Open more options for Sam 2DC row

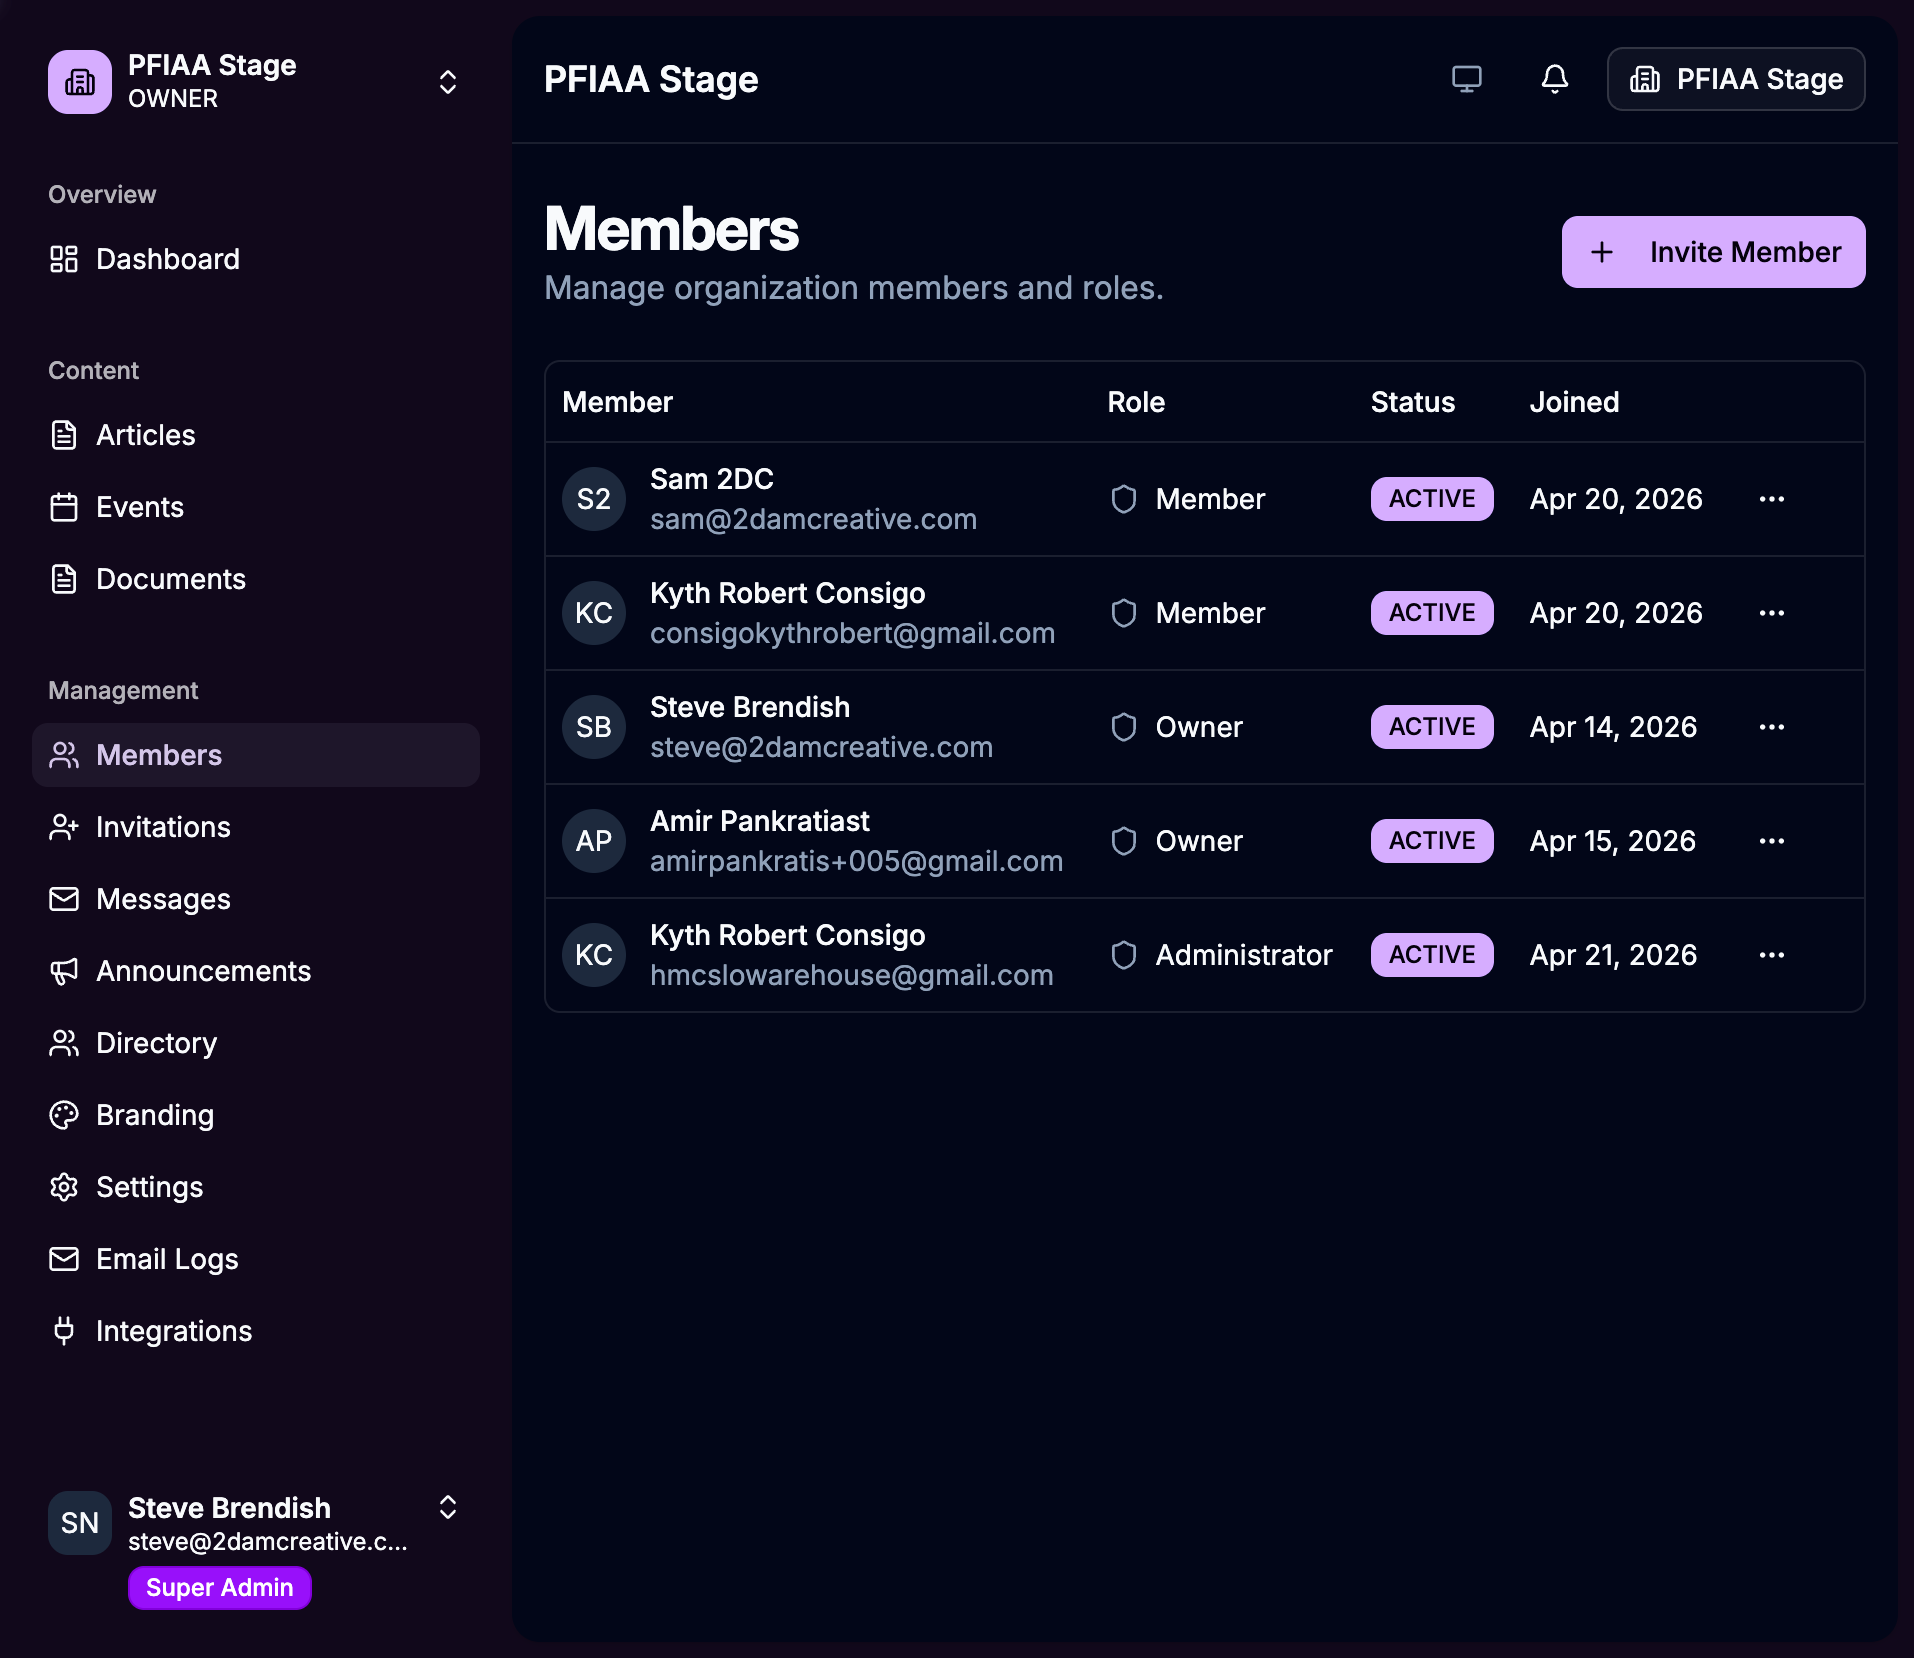click(x=1772, y=499)
